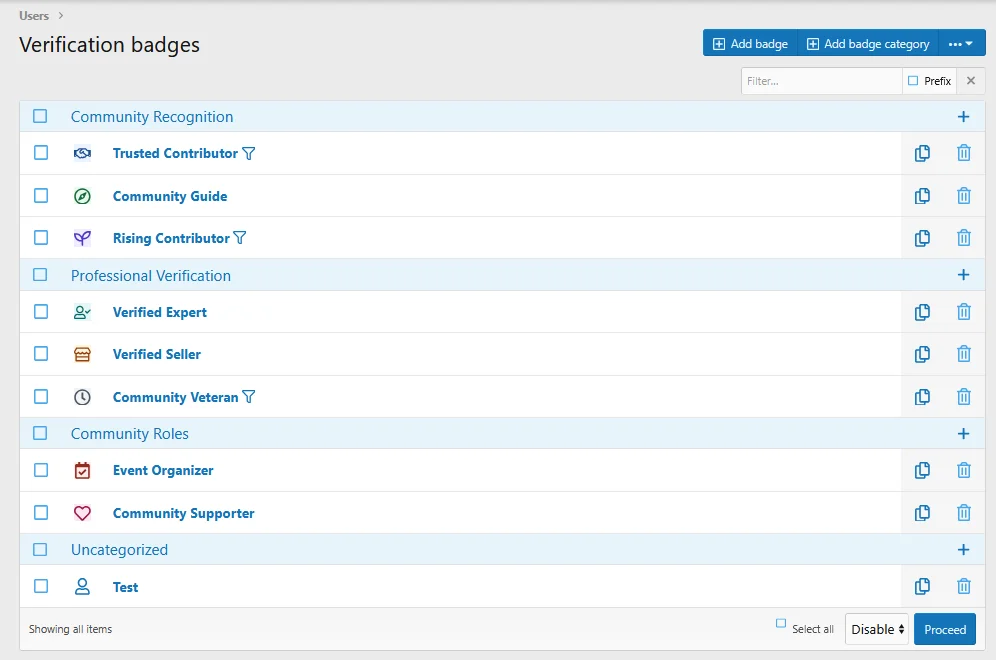Add badge to Uncategorized category
This screenshot has width=996, height=660.
click(x=963, y=549)
